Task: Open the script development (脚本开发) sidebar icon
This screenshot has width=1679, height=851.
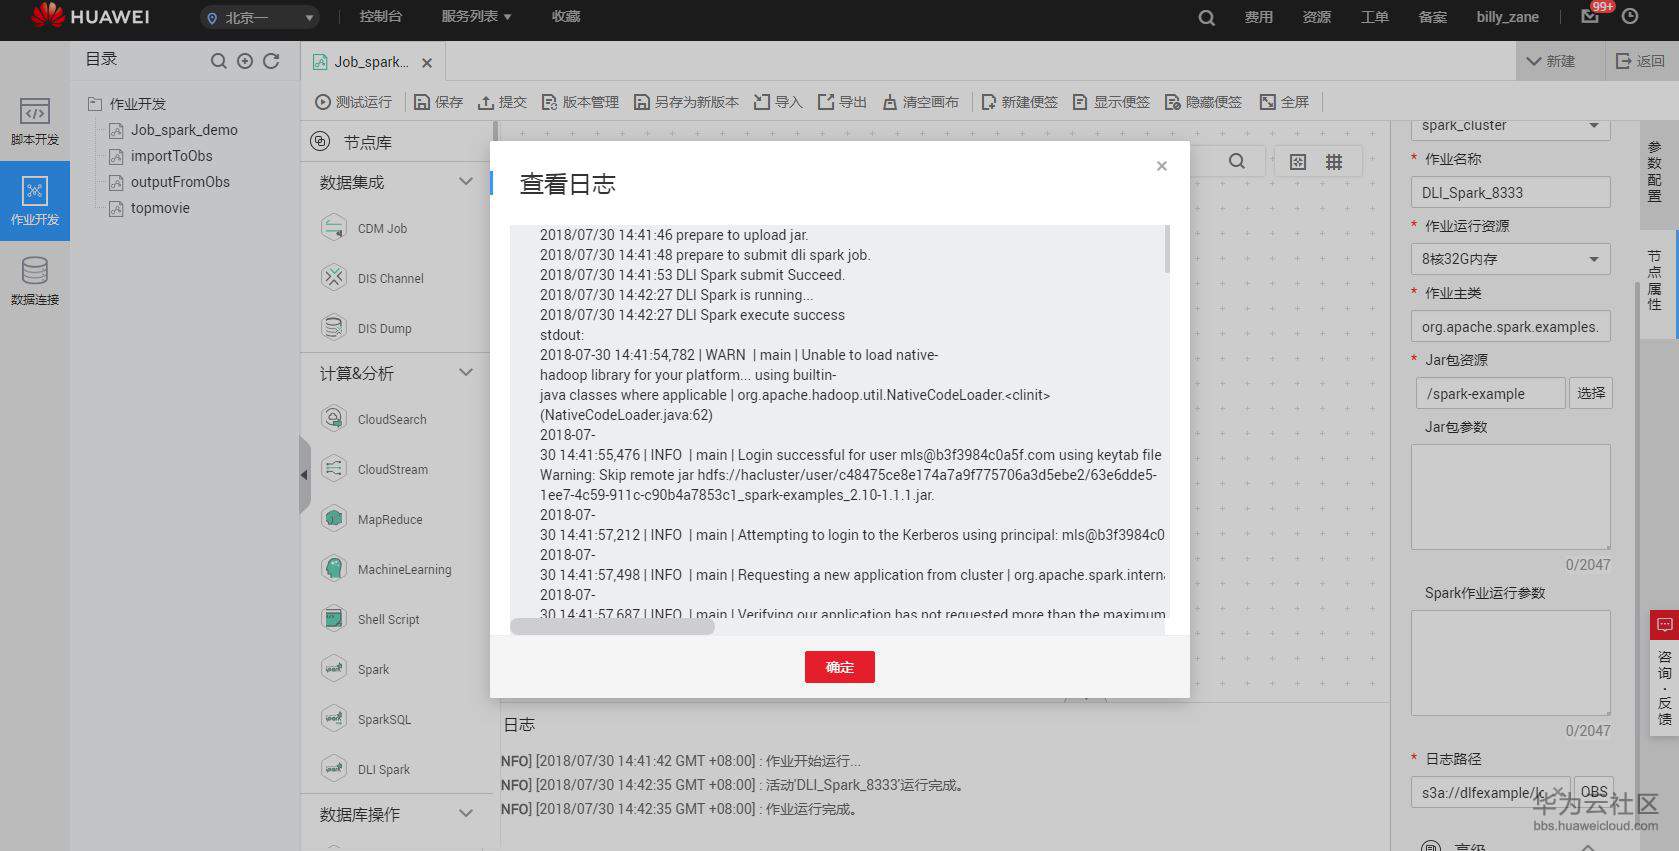Action: click(x=35, y=121)
